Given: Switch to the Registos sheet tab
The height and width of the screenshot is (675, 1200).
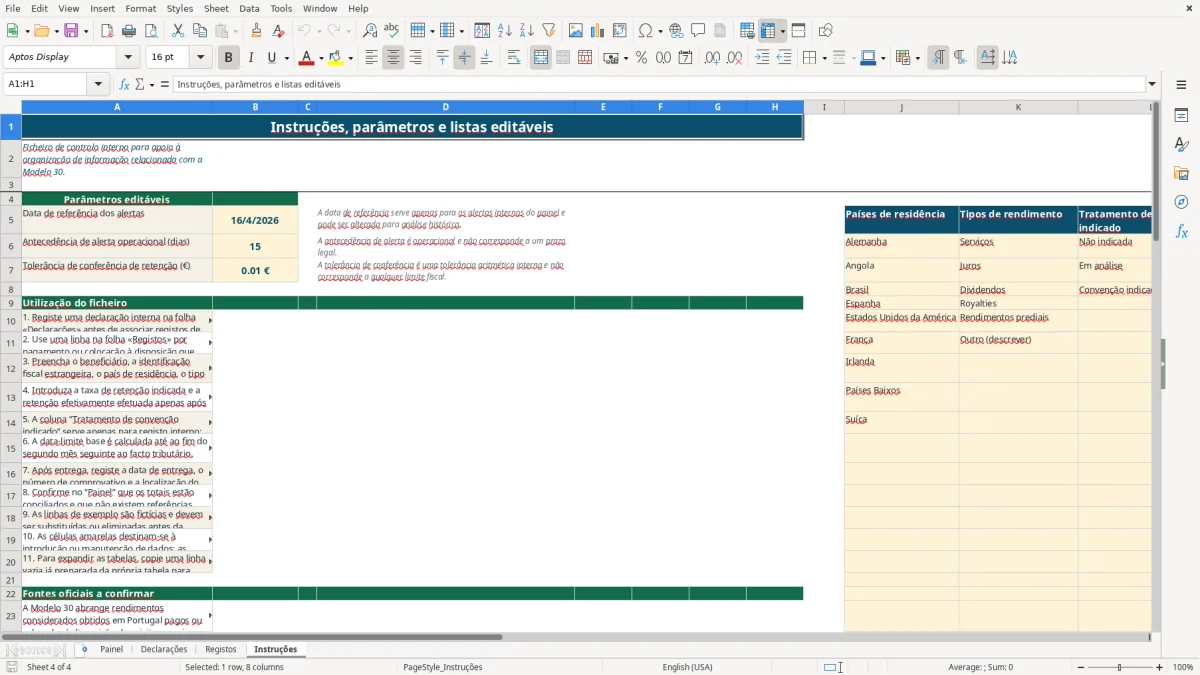Looking at the screenshot, I should tap(221, 649).
